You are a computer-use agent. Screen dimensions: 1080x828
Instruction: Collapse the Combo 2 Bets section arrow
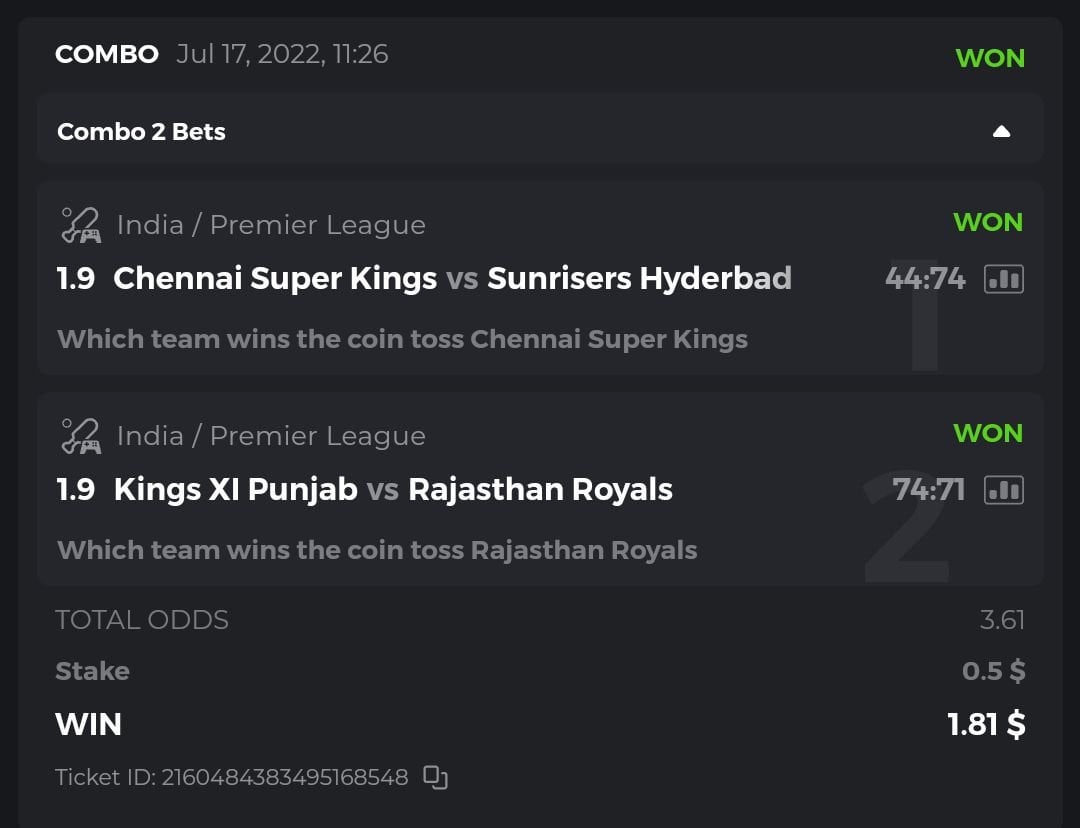point(1001,132)
